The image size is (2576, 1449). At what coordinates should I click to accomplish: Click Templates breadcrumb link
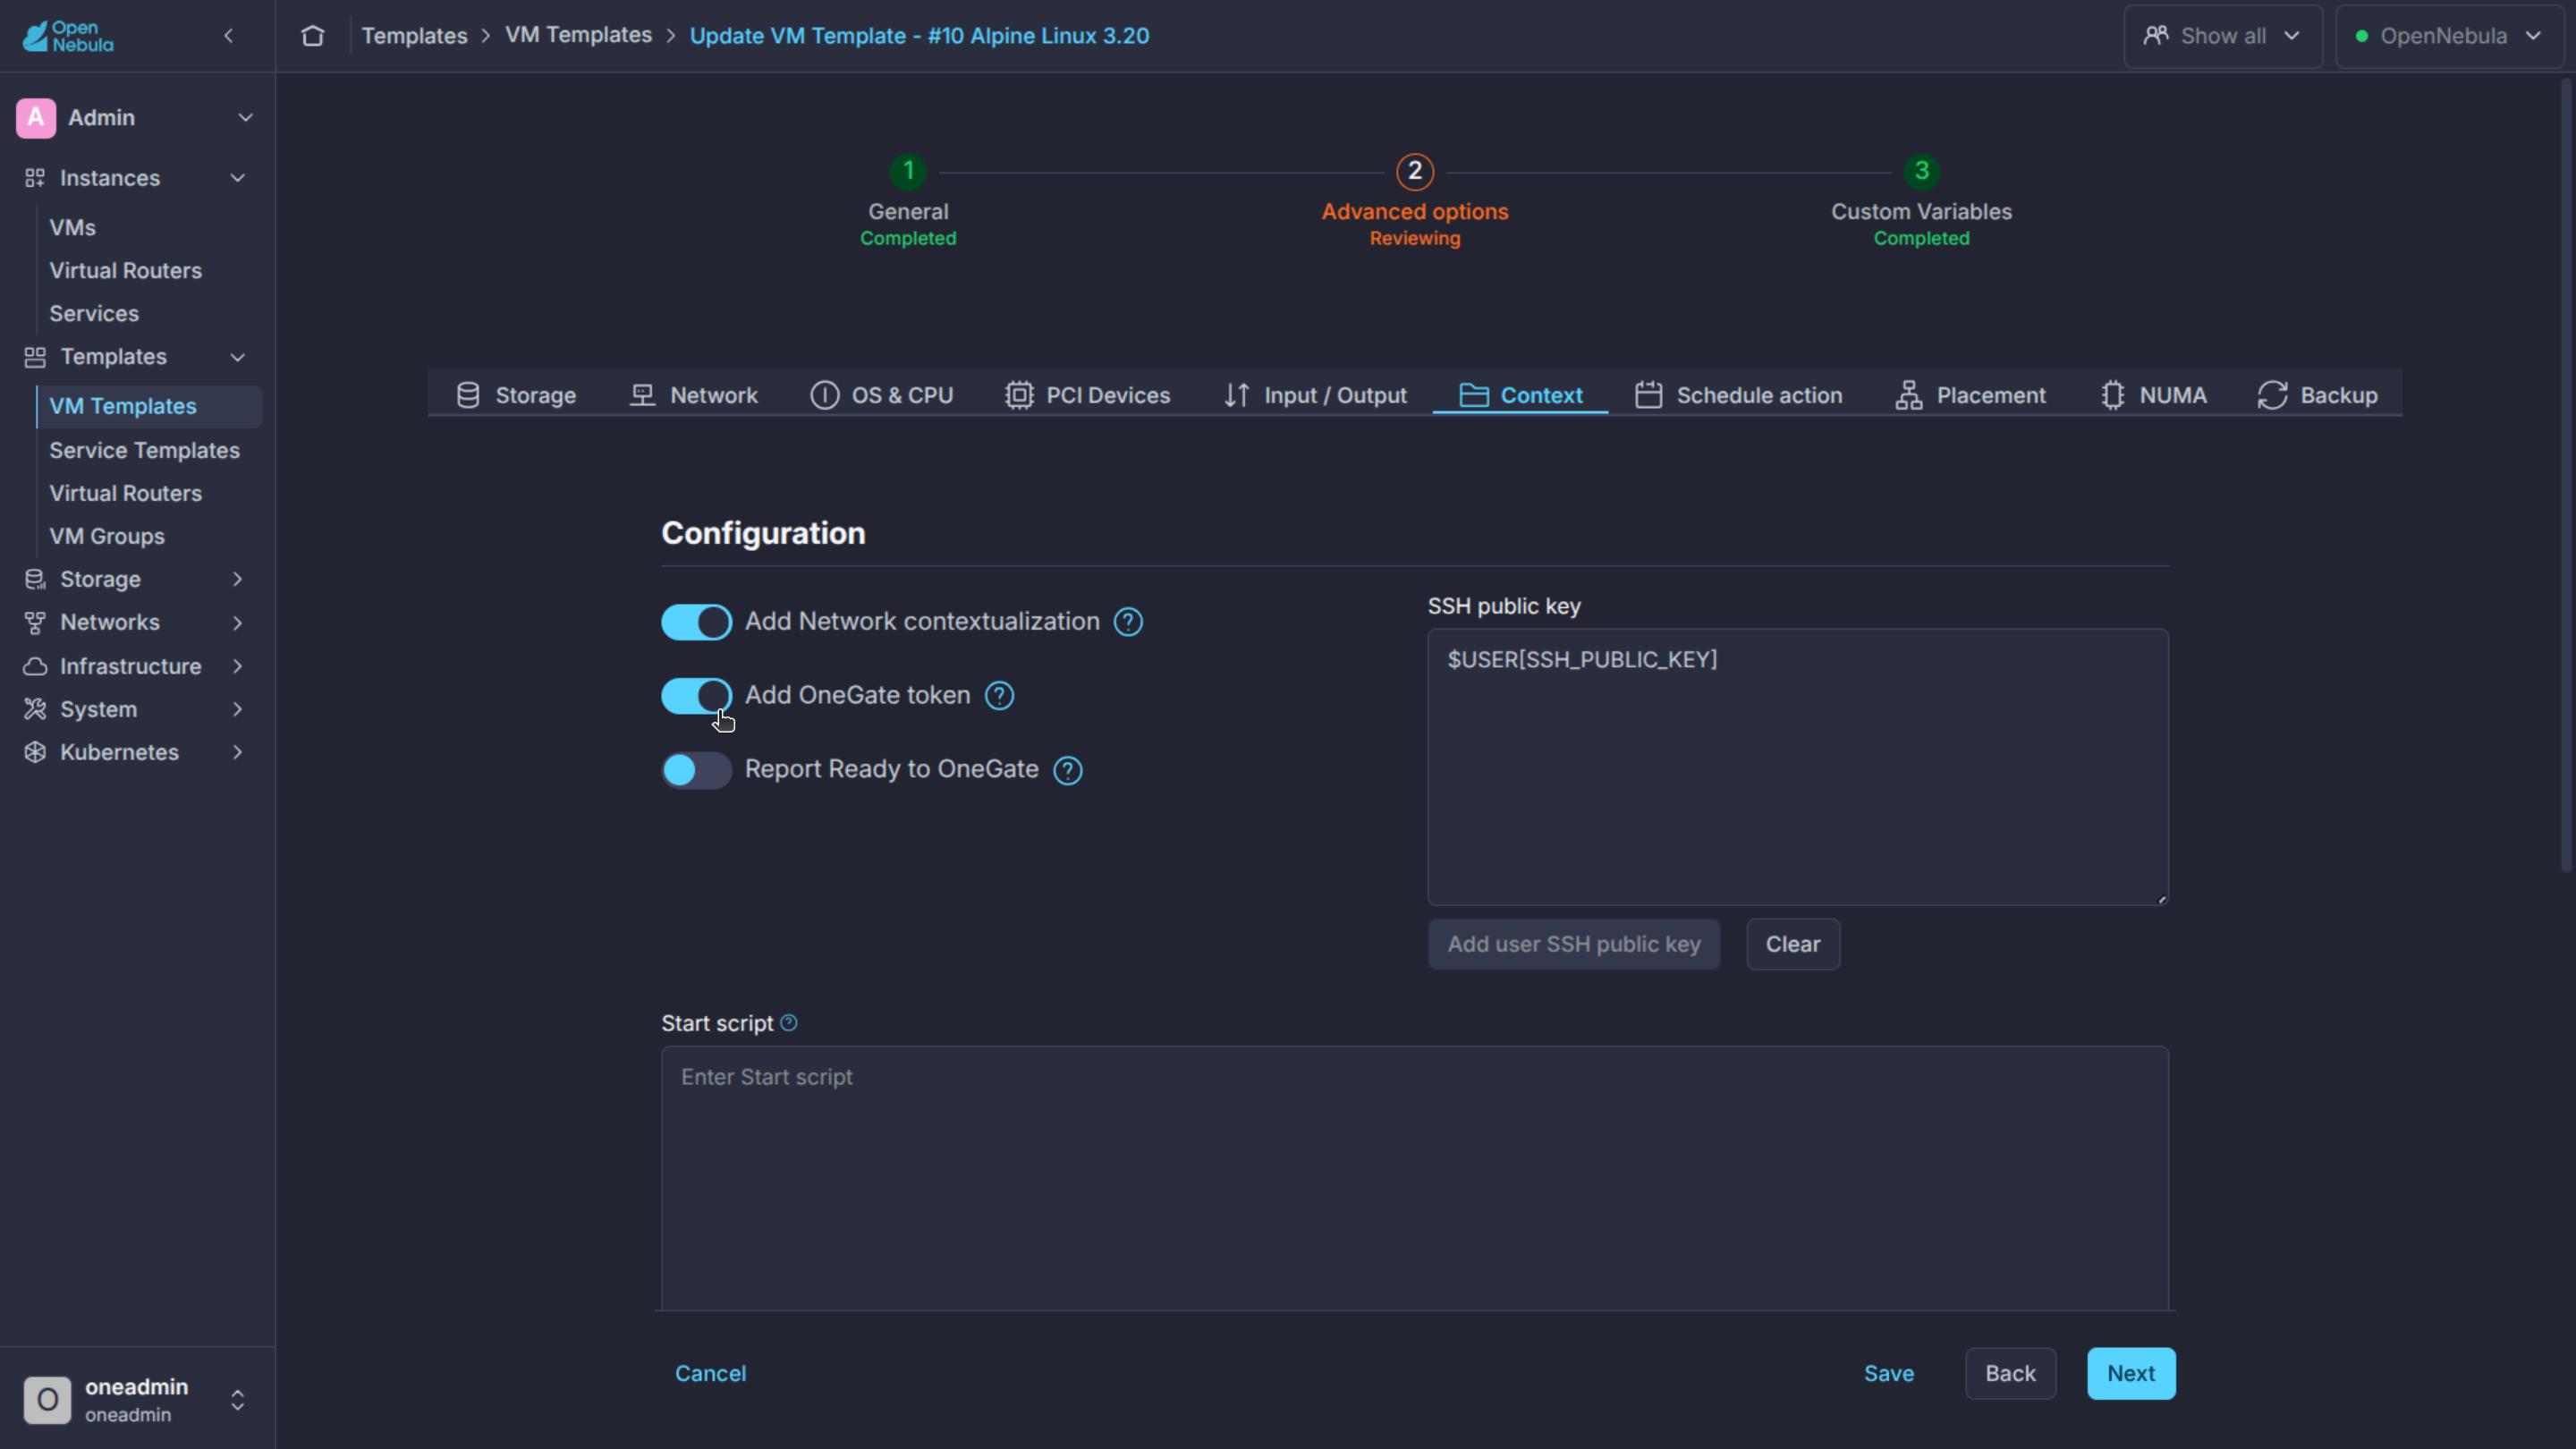click(x=414, y=36)
